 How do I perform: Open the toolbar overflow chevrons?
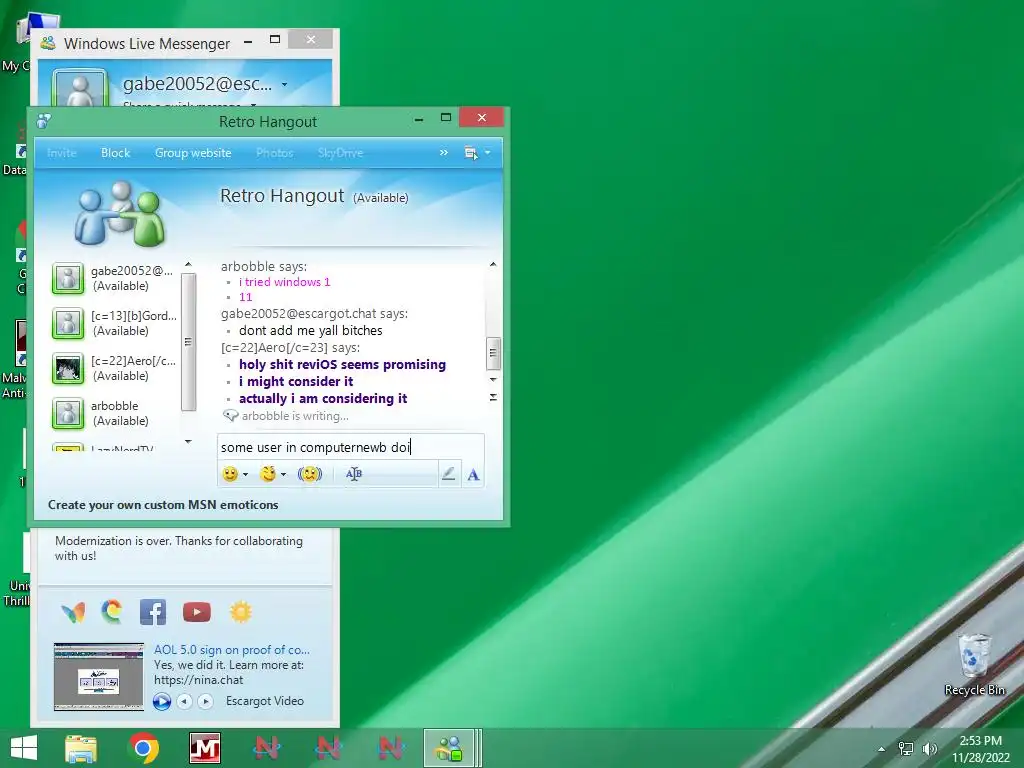pos(443,152)
